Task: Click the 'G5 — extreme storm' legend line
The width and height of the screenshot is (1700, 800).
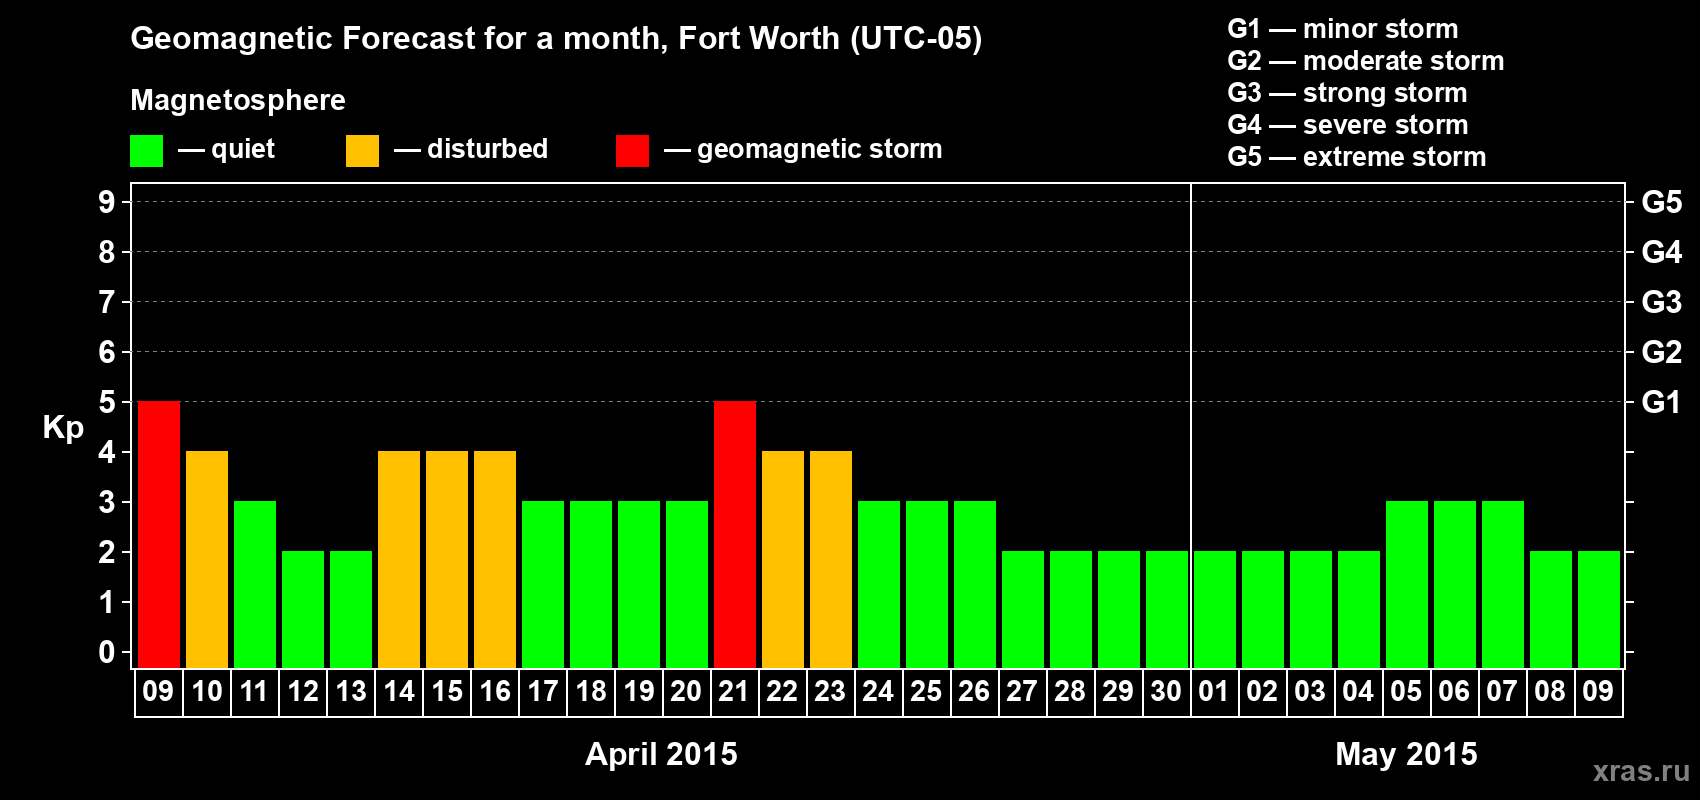Action: (1357, 157)
